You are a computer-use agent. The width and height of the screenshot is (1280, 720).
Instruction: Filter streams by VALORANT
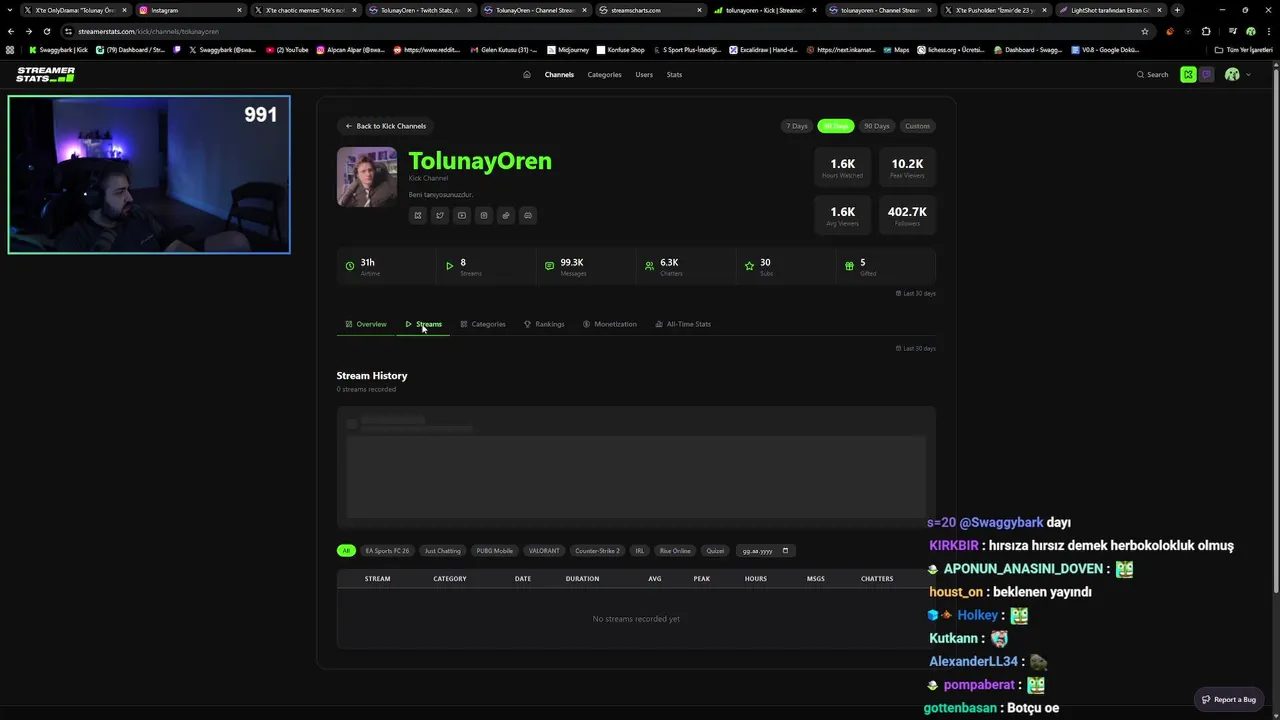[x=544, y=551]
